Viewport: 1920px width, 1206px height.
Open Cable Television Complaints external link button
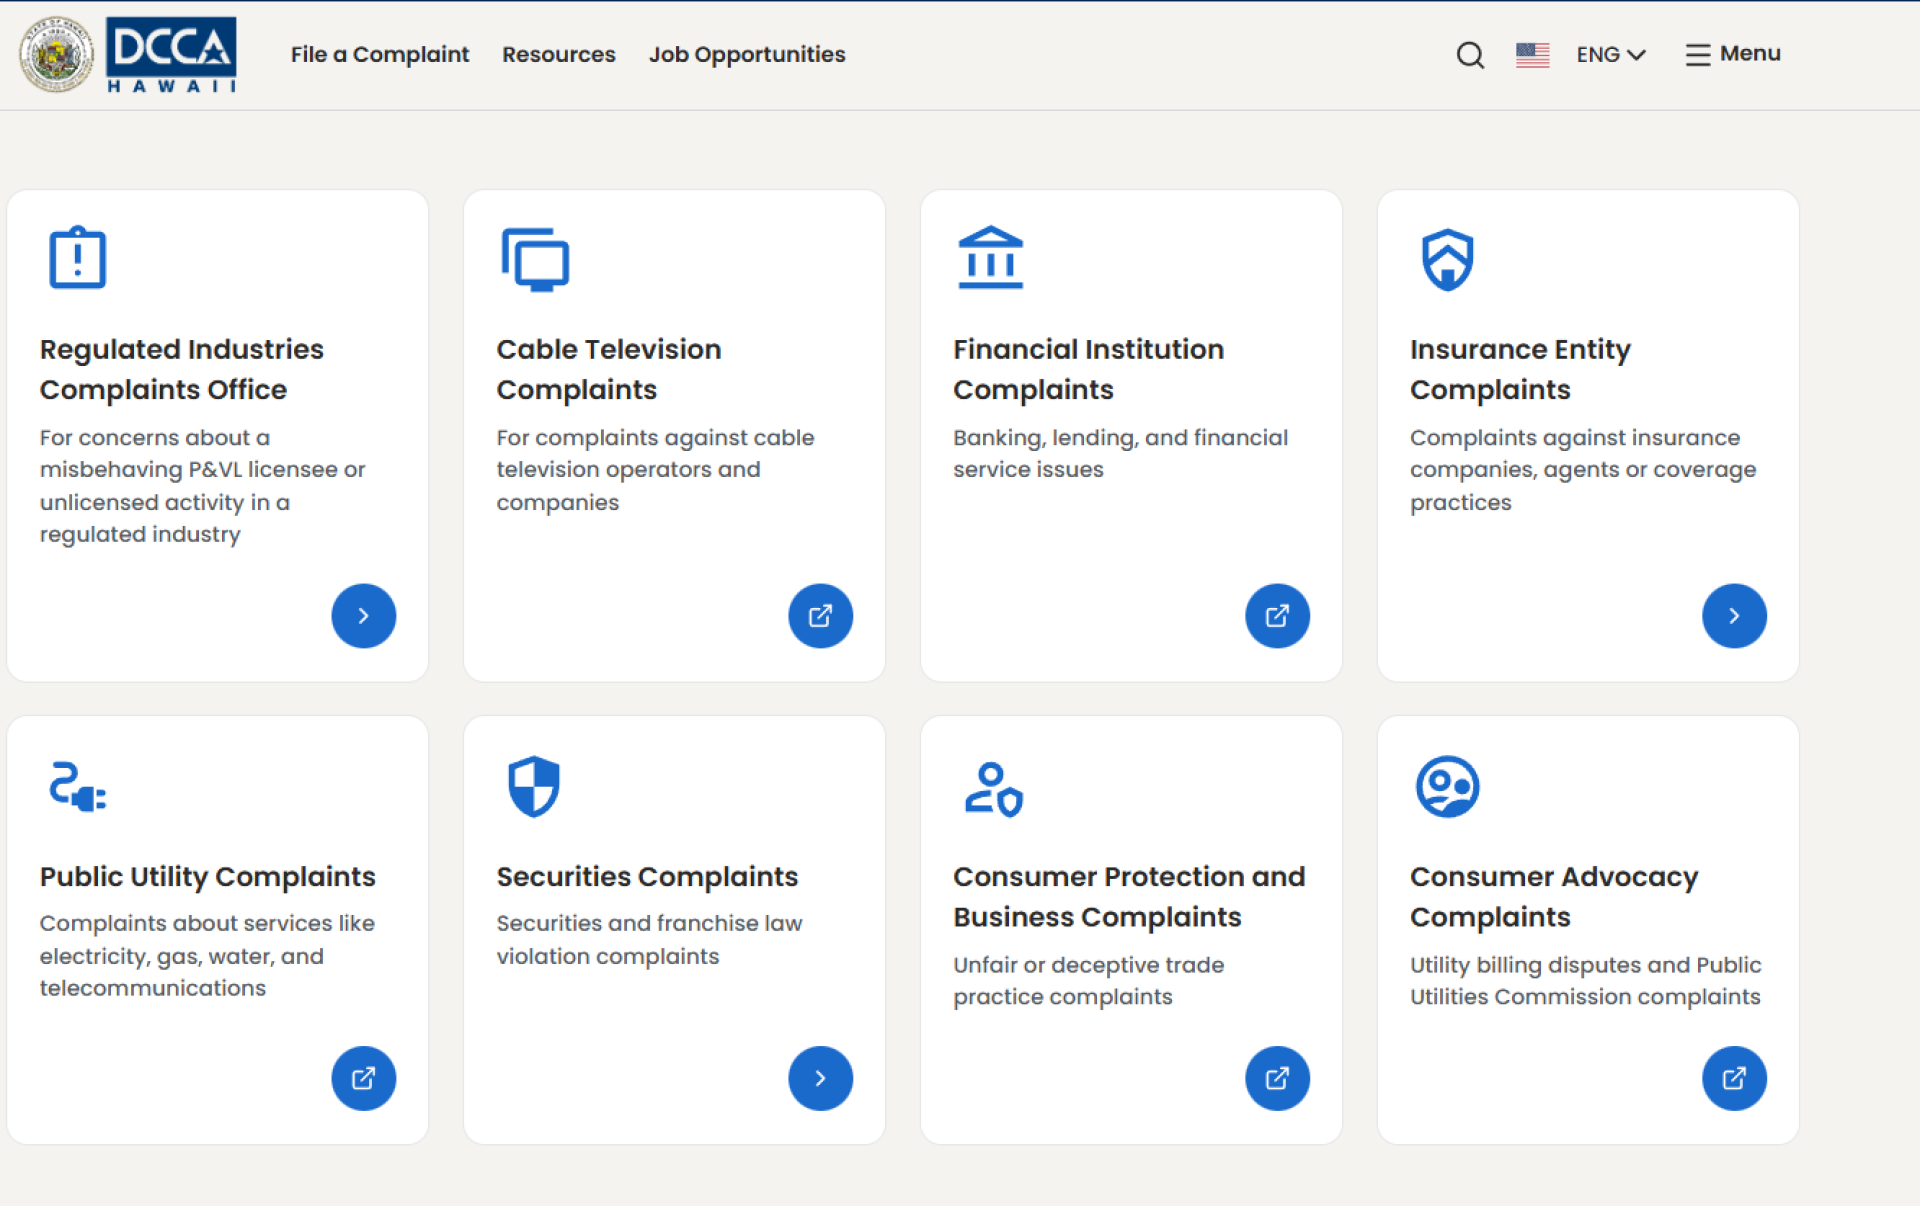point(820,615)
